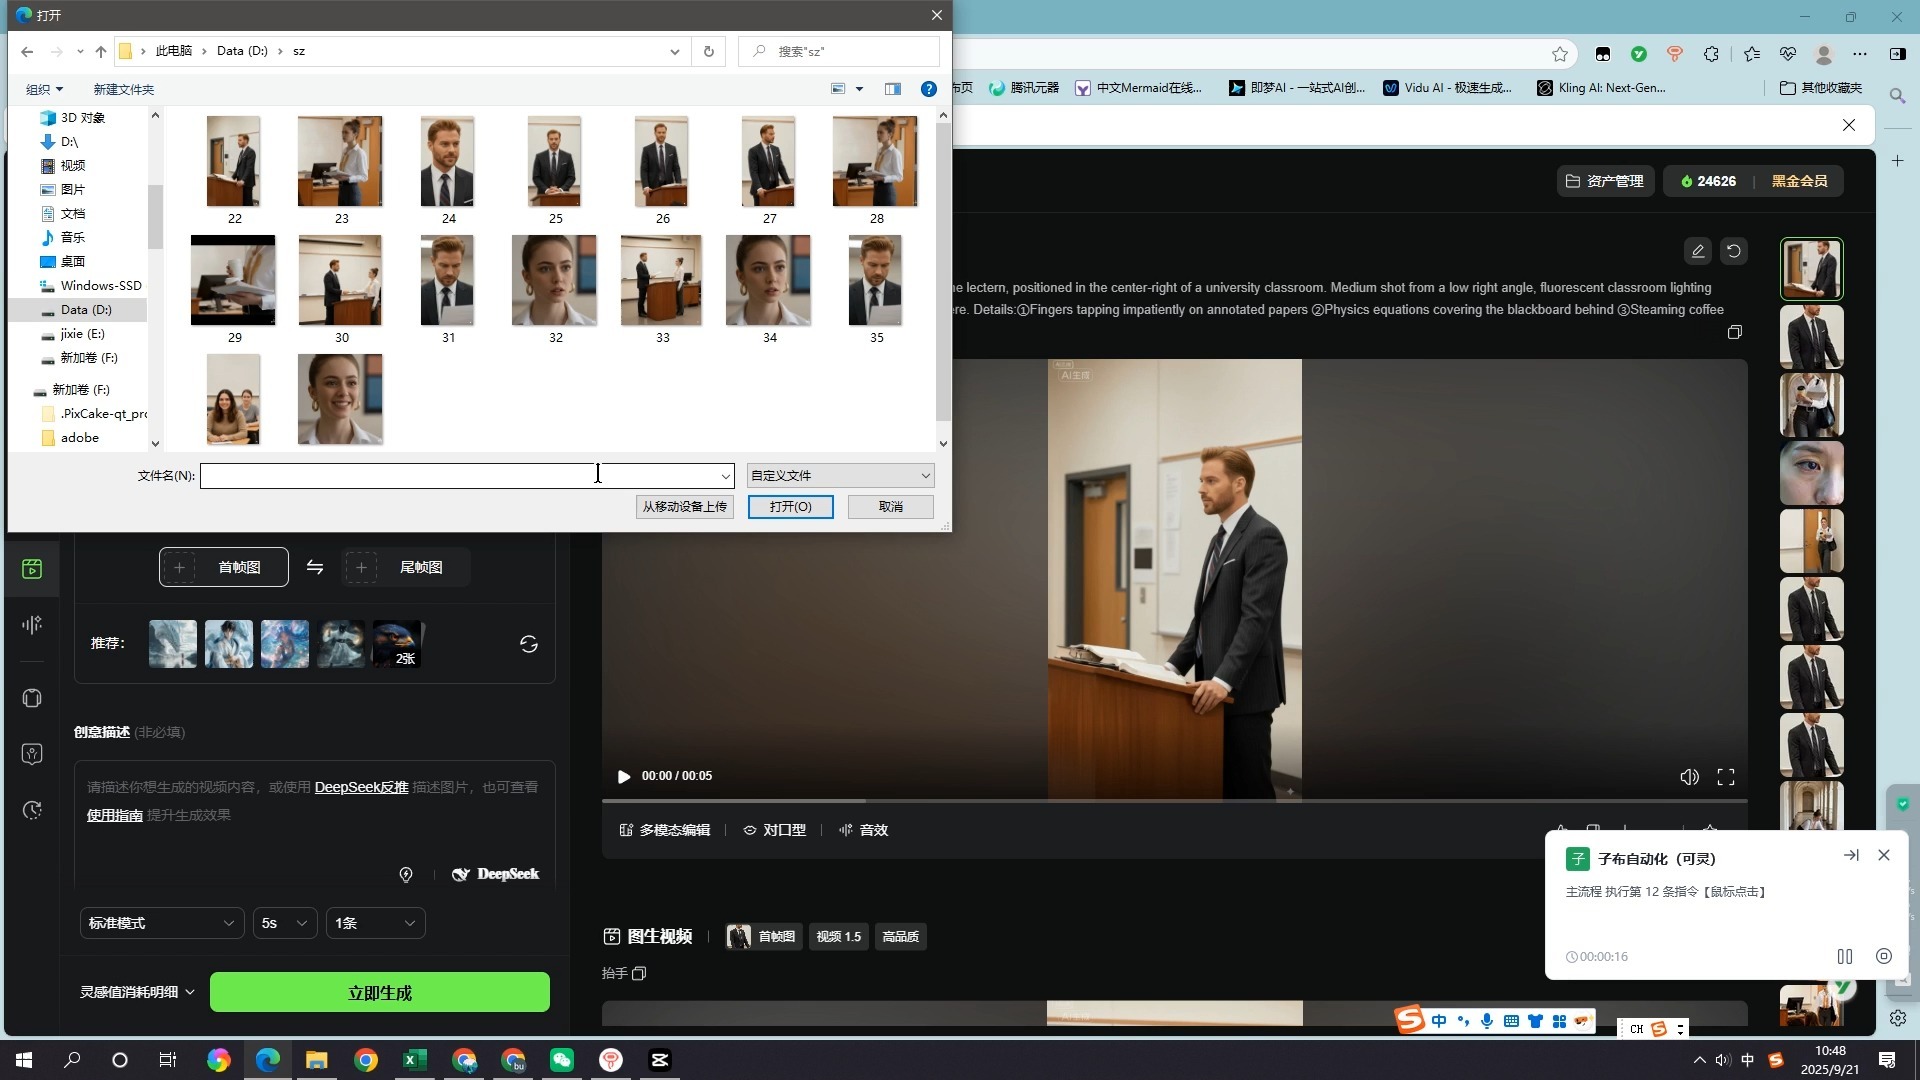The height and width of the screenshot is (1080, 1920).
Task: Mute the video player volume
Action: pyautogui.click(x=1689, y=777)
